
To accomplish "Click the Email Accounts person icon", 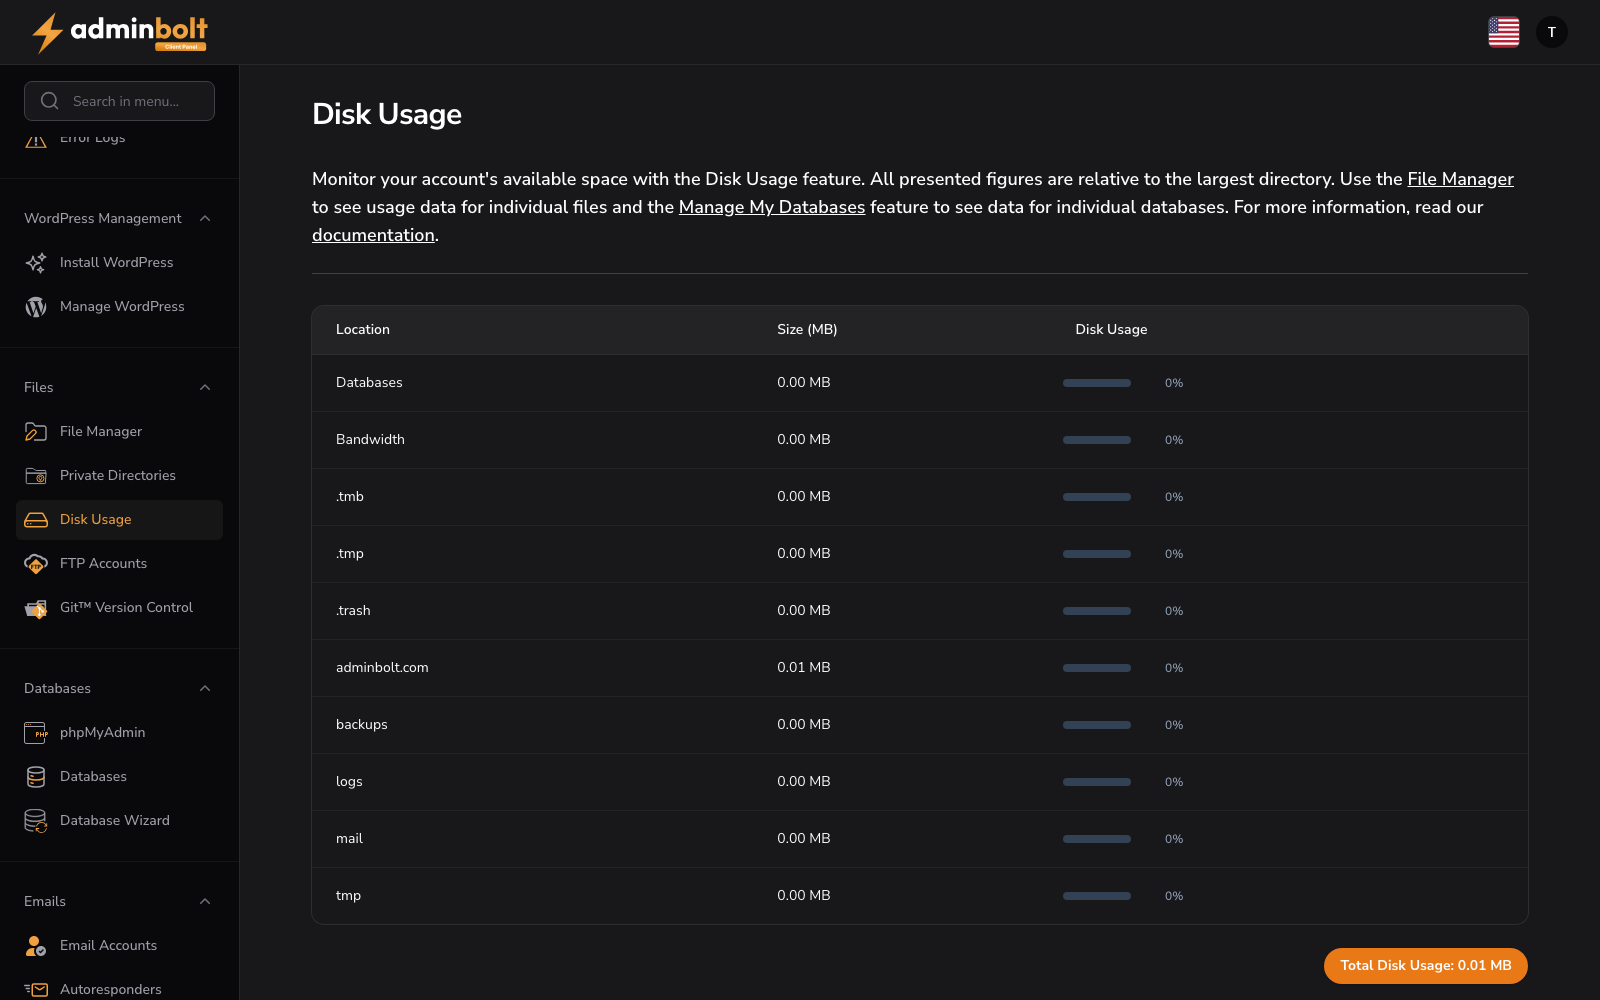I will [x=36, y=945].
